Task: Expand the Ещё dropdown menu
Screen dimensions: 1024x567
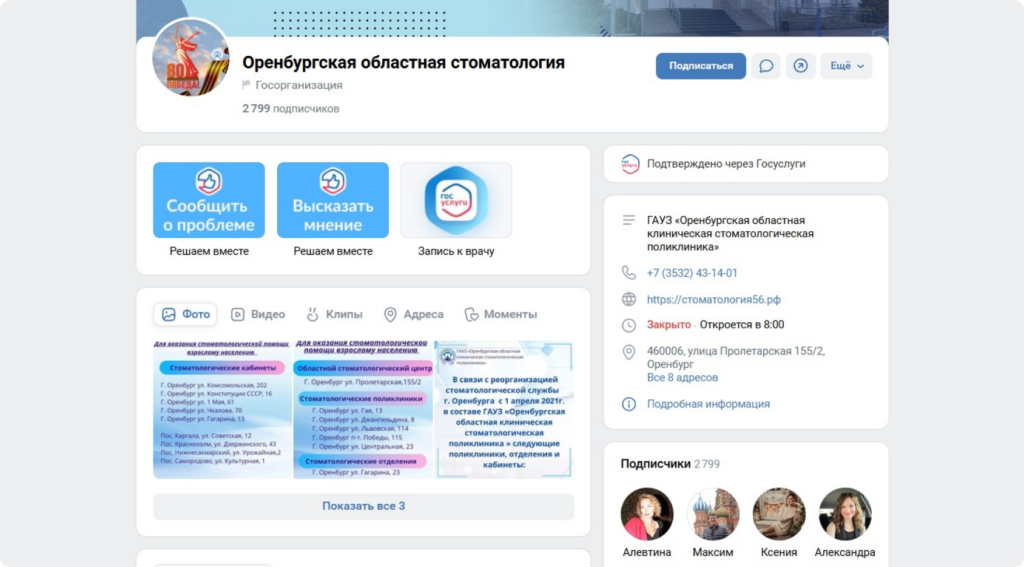Action: (x=846, y=66)
